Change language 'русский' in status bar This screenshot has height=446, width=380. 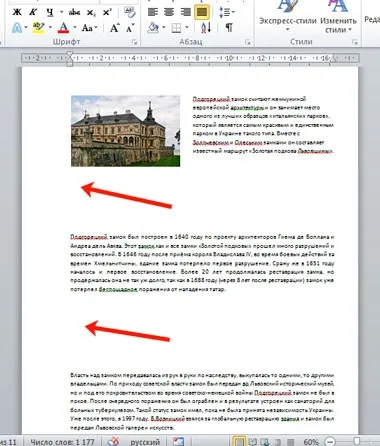pos(145,442)
